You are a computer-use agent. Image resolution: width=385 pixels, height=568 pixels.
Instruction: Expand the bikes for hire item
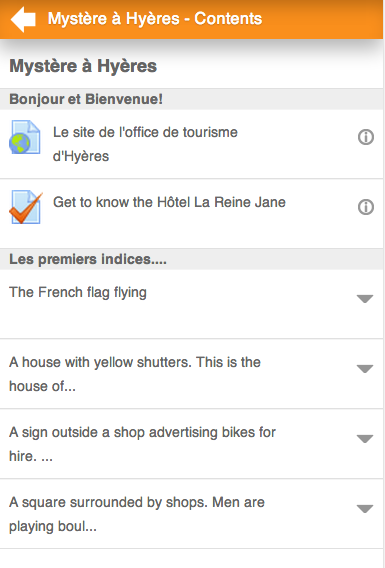pos(365,439)
